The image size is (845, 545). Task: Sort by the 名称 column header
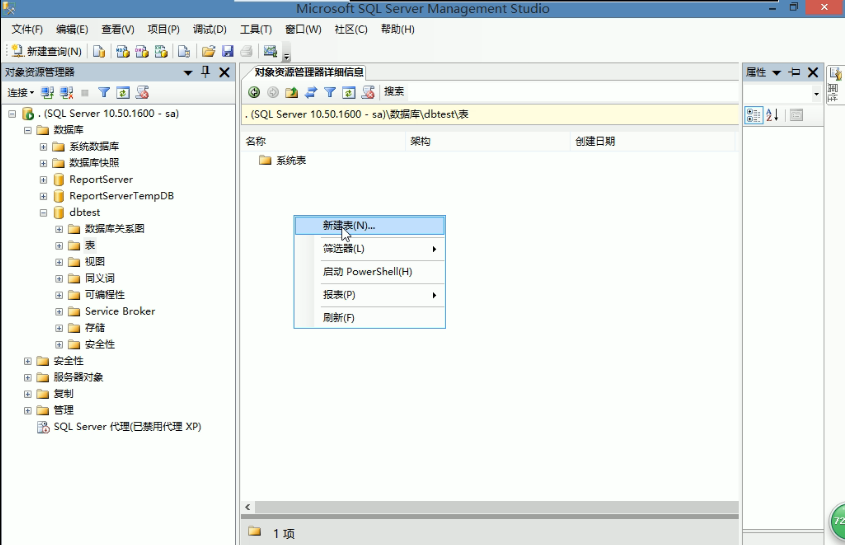[x=323, y=141]
